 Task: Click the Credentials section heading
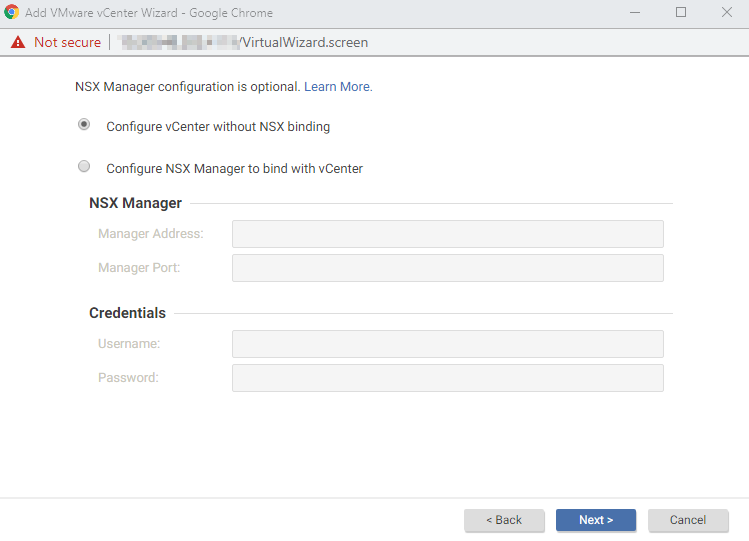(x=127, y=313)
